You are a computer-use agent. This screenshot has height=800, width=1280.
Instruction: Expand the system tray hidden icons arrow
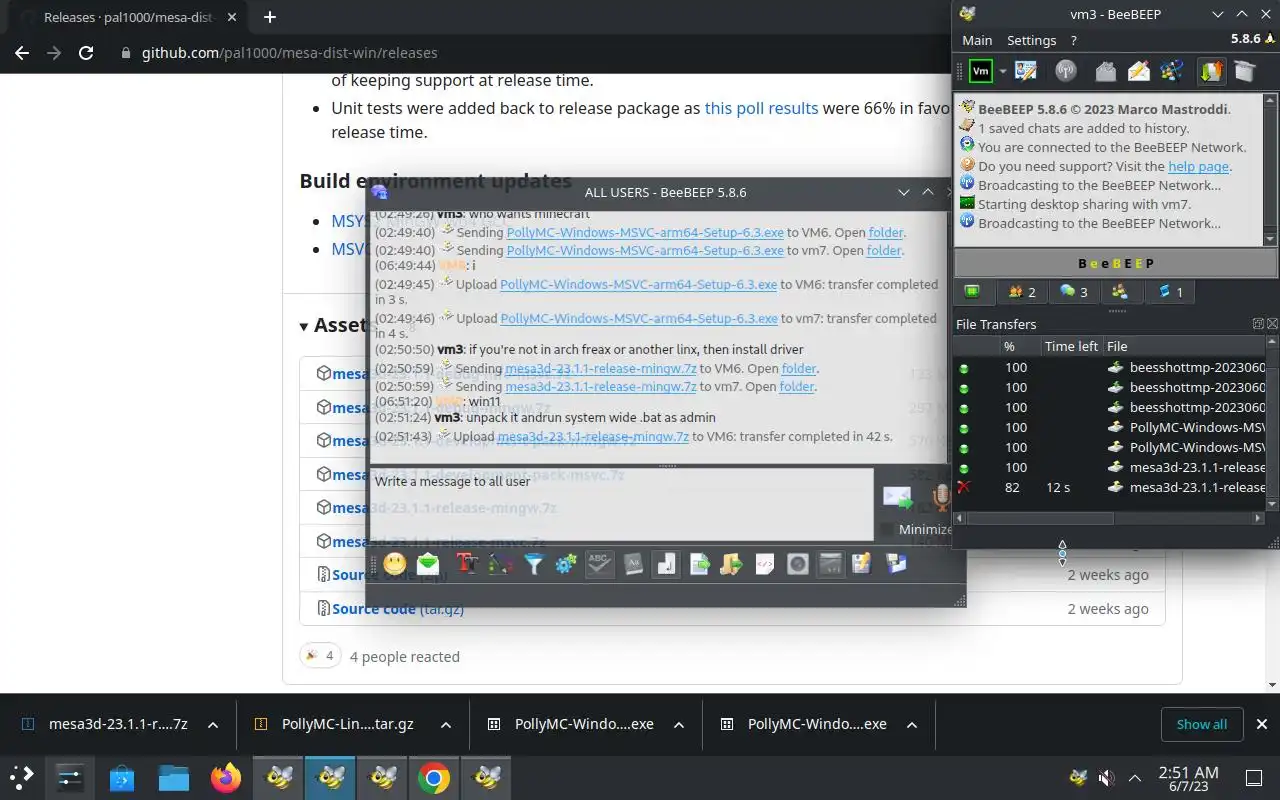click(x=1135, y=778)
